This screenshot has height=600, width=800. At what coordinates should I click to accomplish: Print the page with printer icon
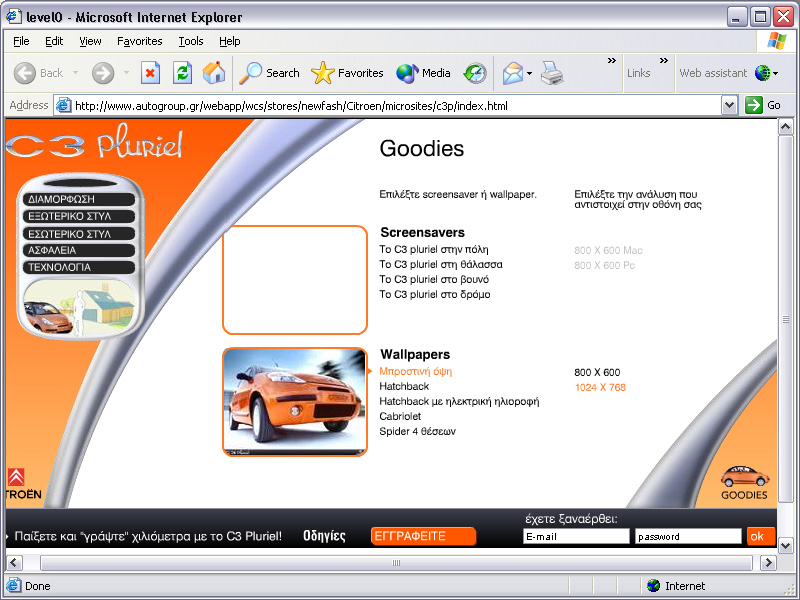[552, 73]
